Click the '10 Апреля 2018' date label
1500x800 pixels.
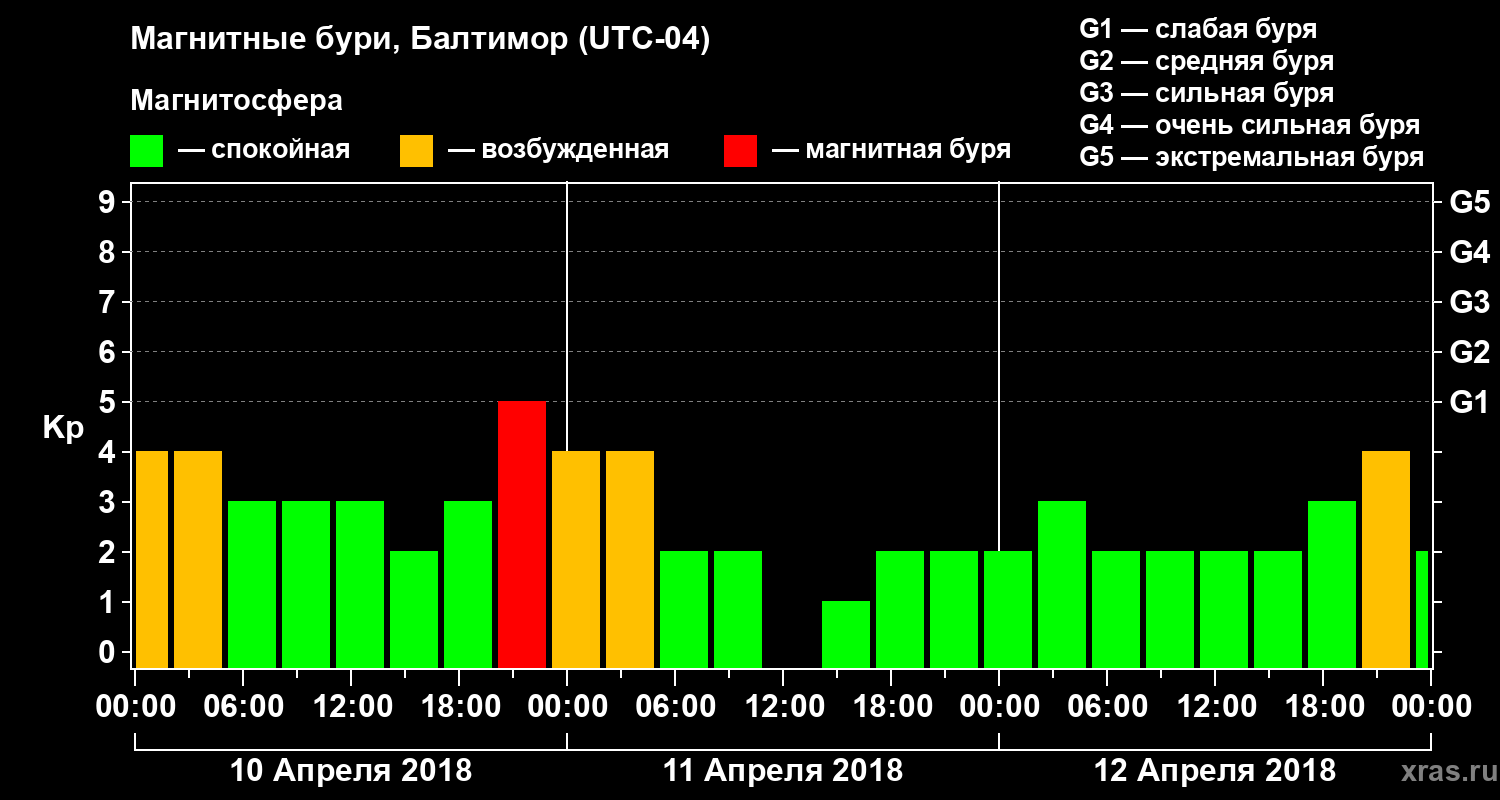tap(351, 771)
